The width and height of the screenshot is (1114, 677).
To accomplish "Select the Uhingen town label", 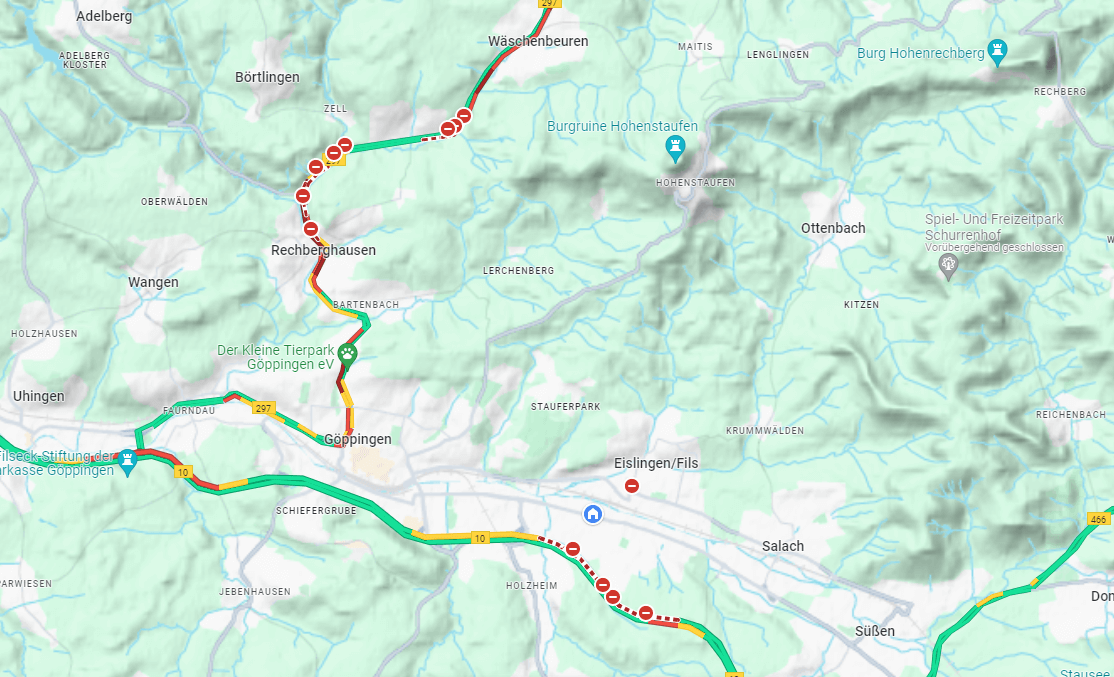I will coord(38,396).
